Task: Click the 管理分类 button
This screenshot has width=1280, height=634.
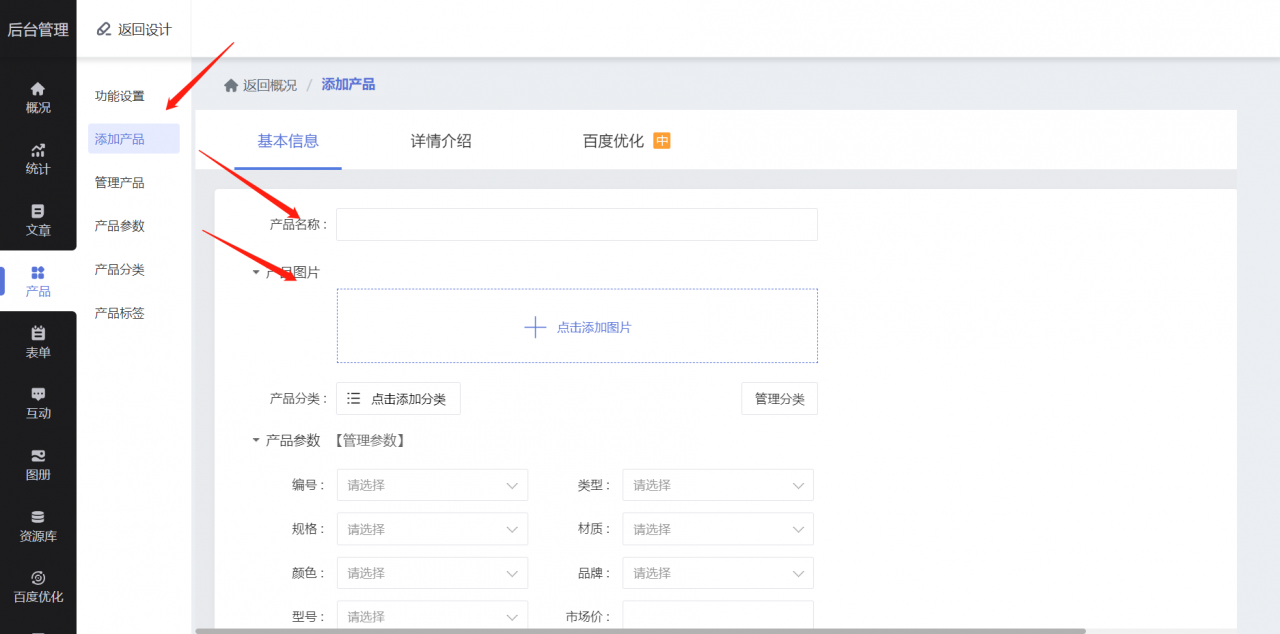Action: coord(779,398)
